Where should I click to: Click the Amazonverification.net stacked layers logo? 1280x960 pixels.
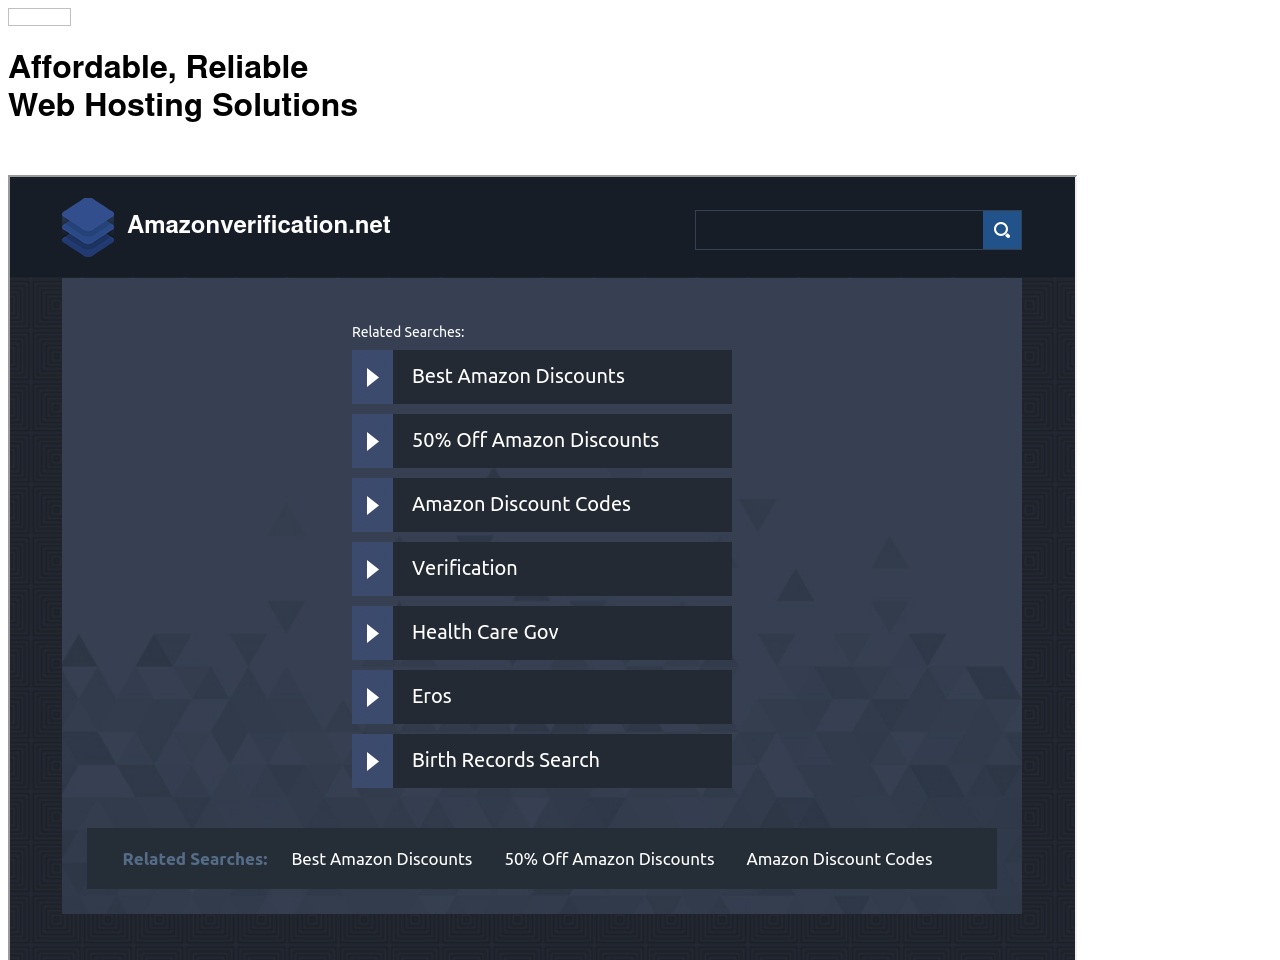[88, 227]
